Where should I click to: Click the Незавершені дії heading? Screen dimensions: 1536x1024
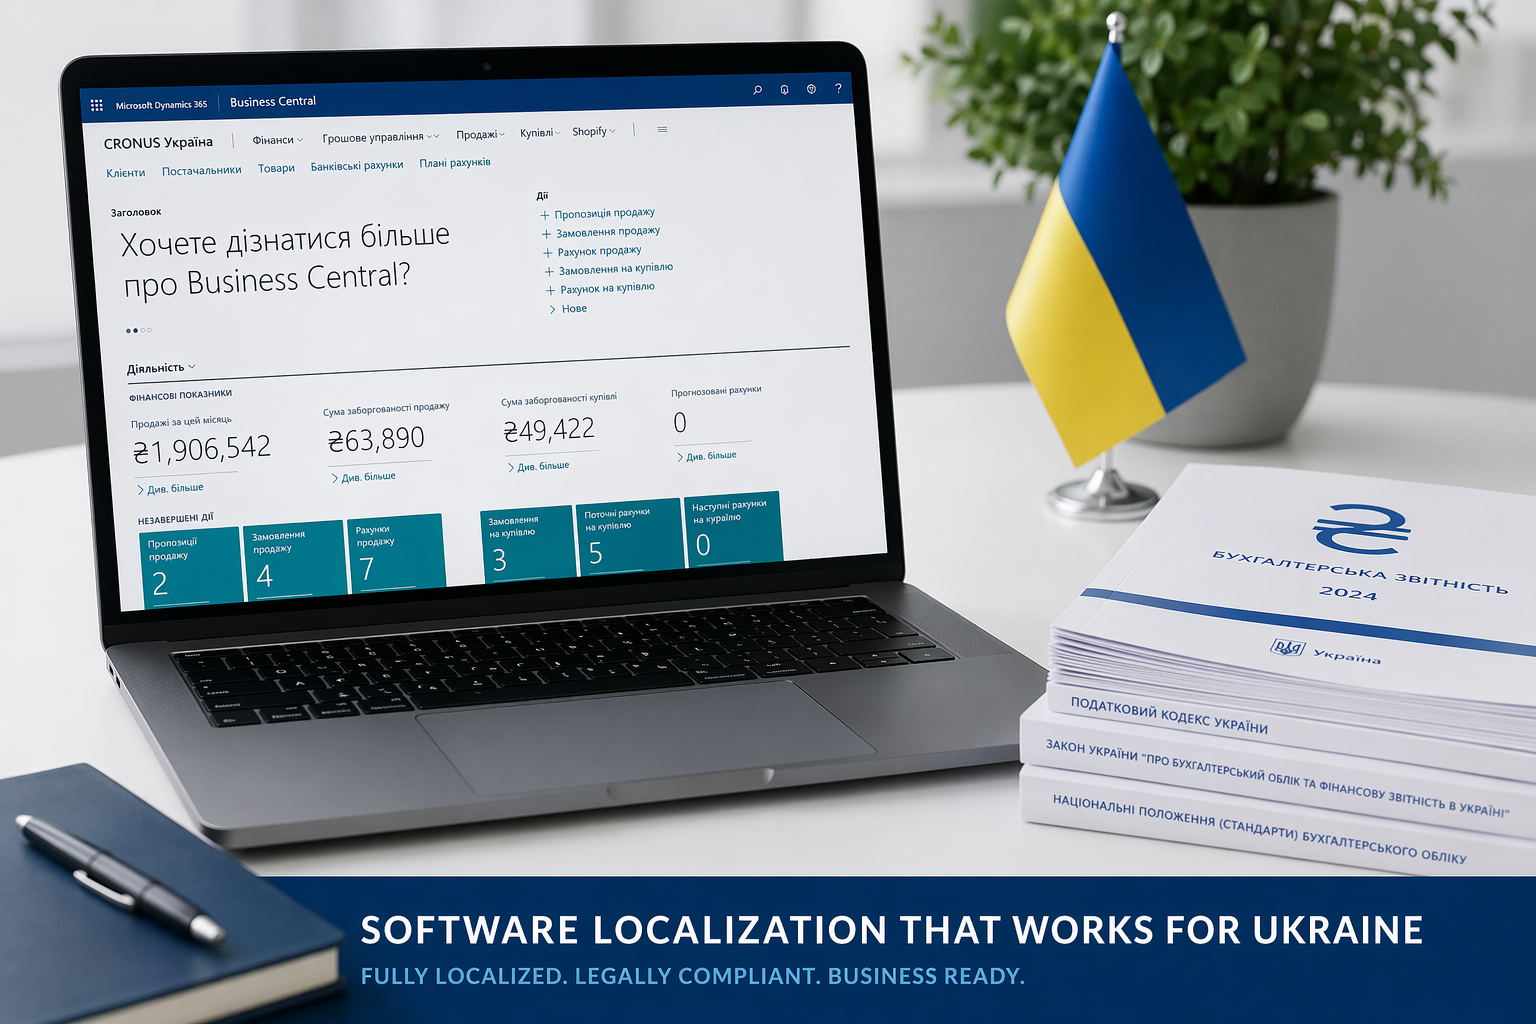pyautogui.click(x=175, y=519)
